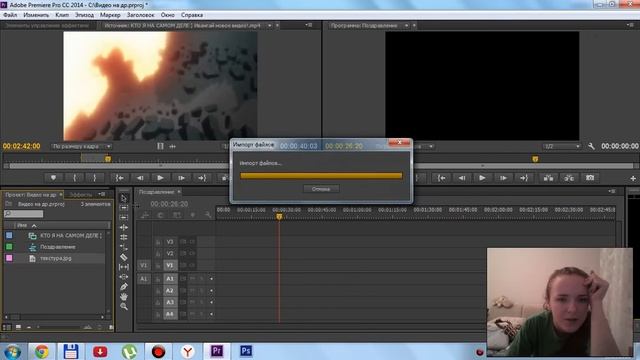Click source monitor playhead marker
Image resolution: width=640 pixels, height=360 pixels.
pos(108,159)
